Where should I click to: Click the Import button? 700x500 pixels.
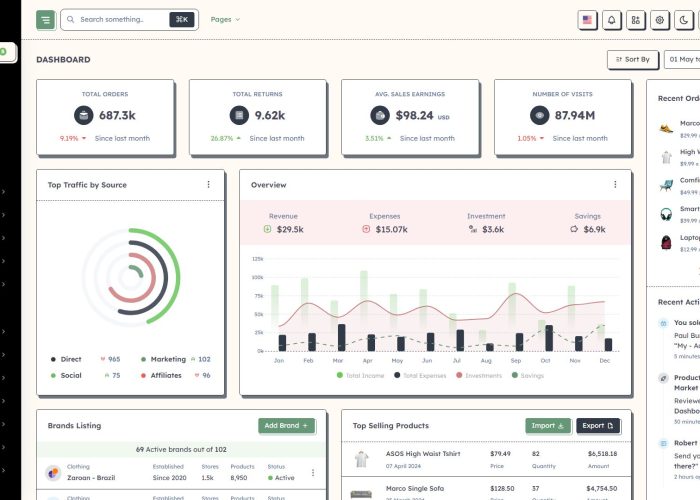click(548, 425)
